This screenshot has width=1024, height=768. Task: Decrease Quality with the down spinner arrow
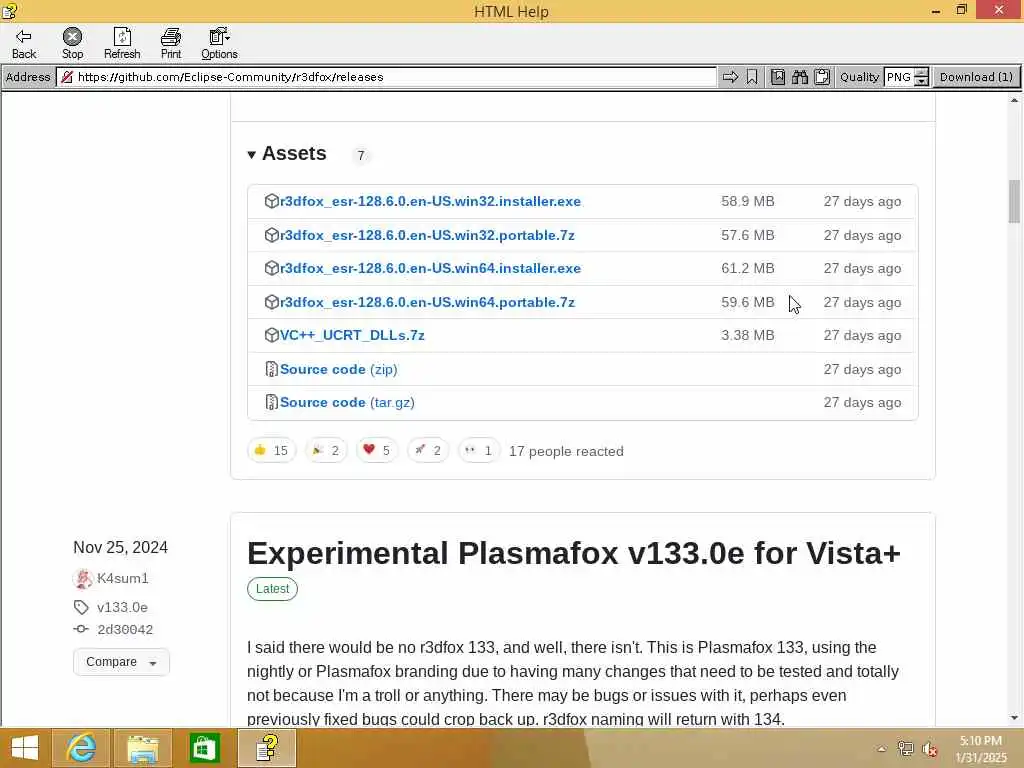[x=921, y=82]
